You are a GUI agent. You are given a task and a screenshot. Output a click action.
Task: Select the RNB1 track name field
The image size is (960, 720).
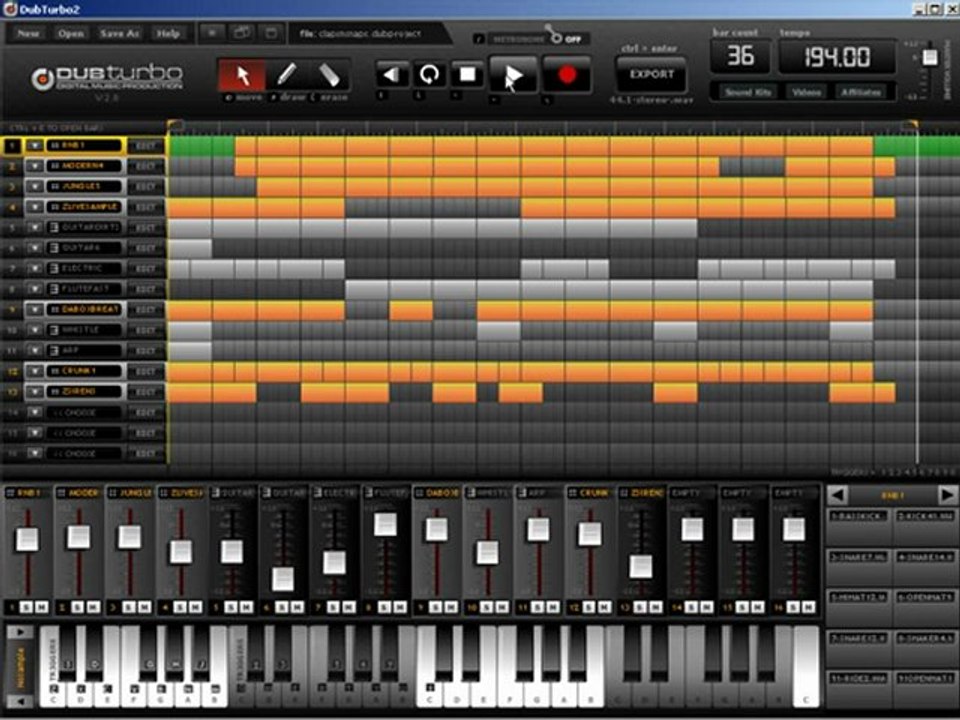click(83, 146)
